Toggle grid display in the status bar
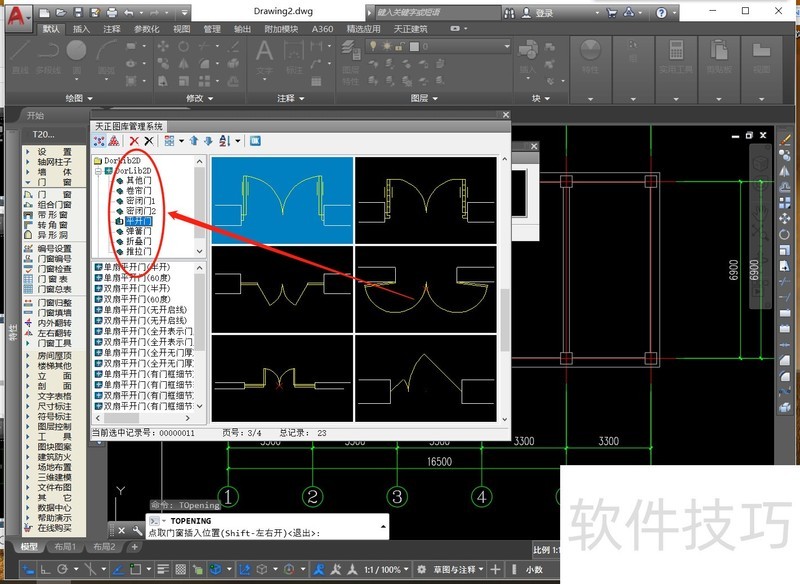 click(x=179, y=571)
